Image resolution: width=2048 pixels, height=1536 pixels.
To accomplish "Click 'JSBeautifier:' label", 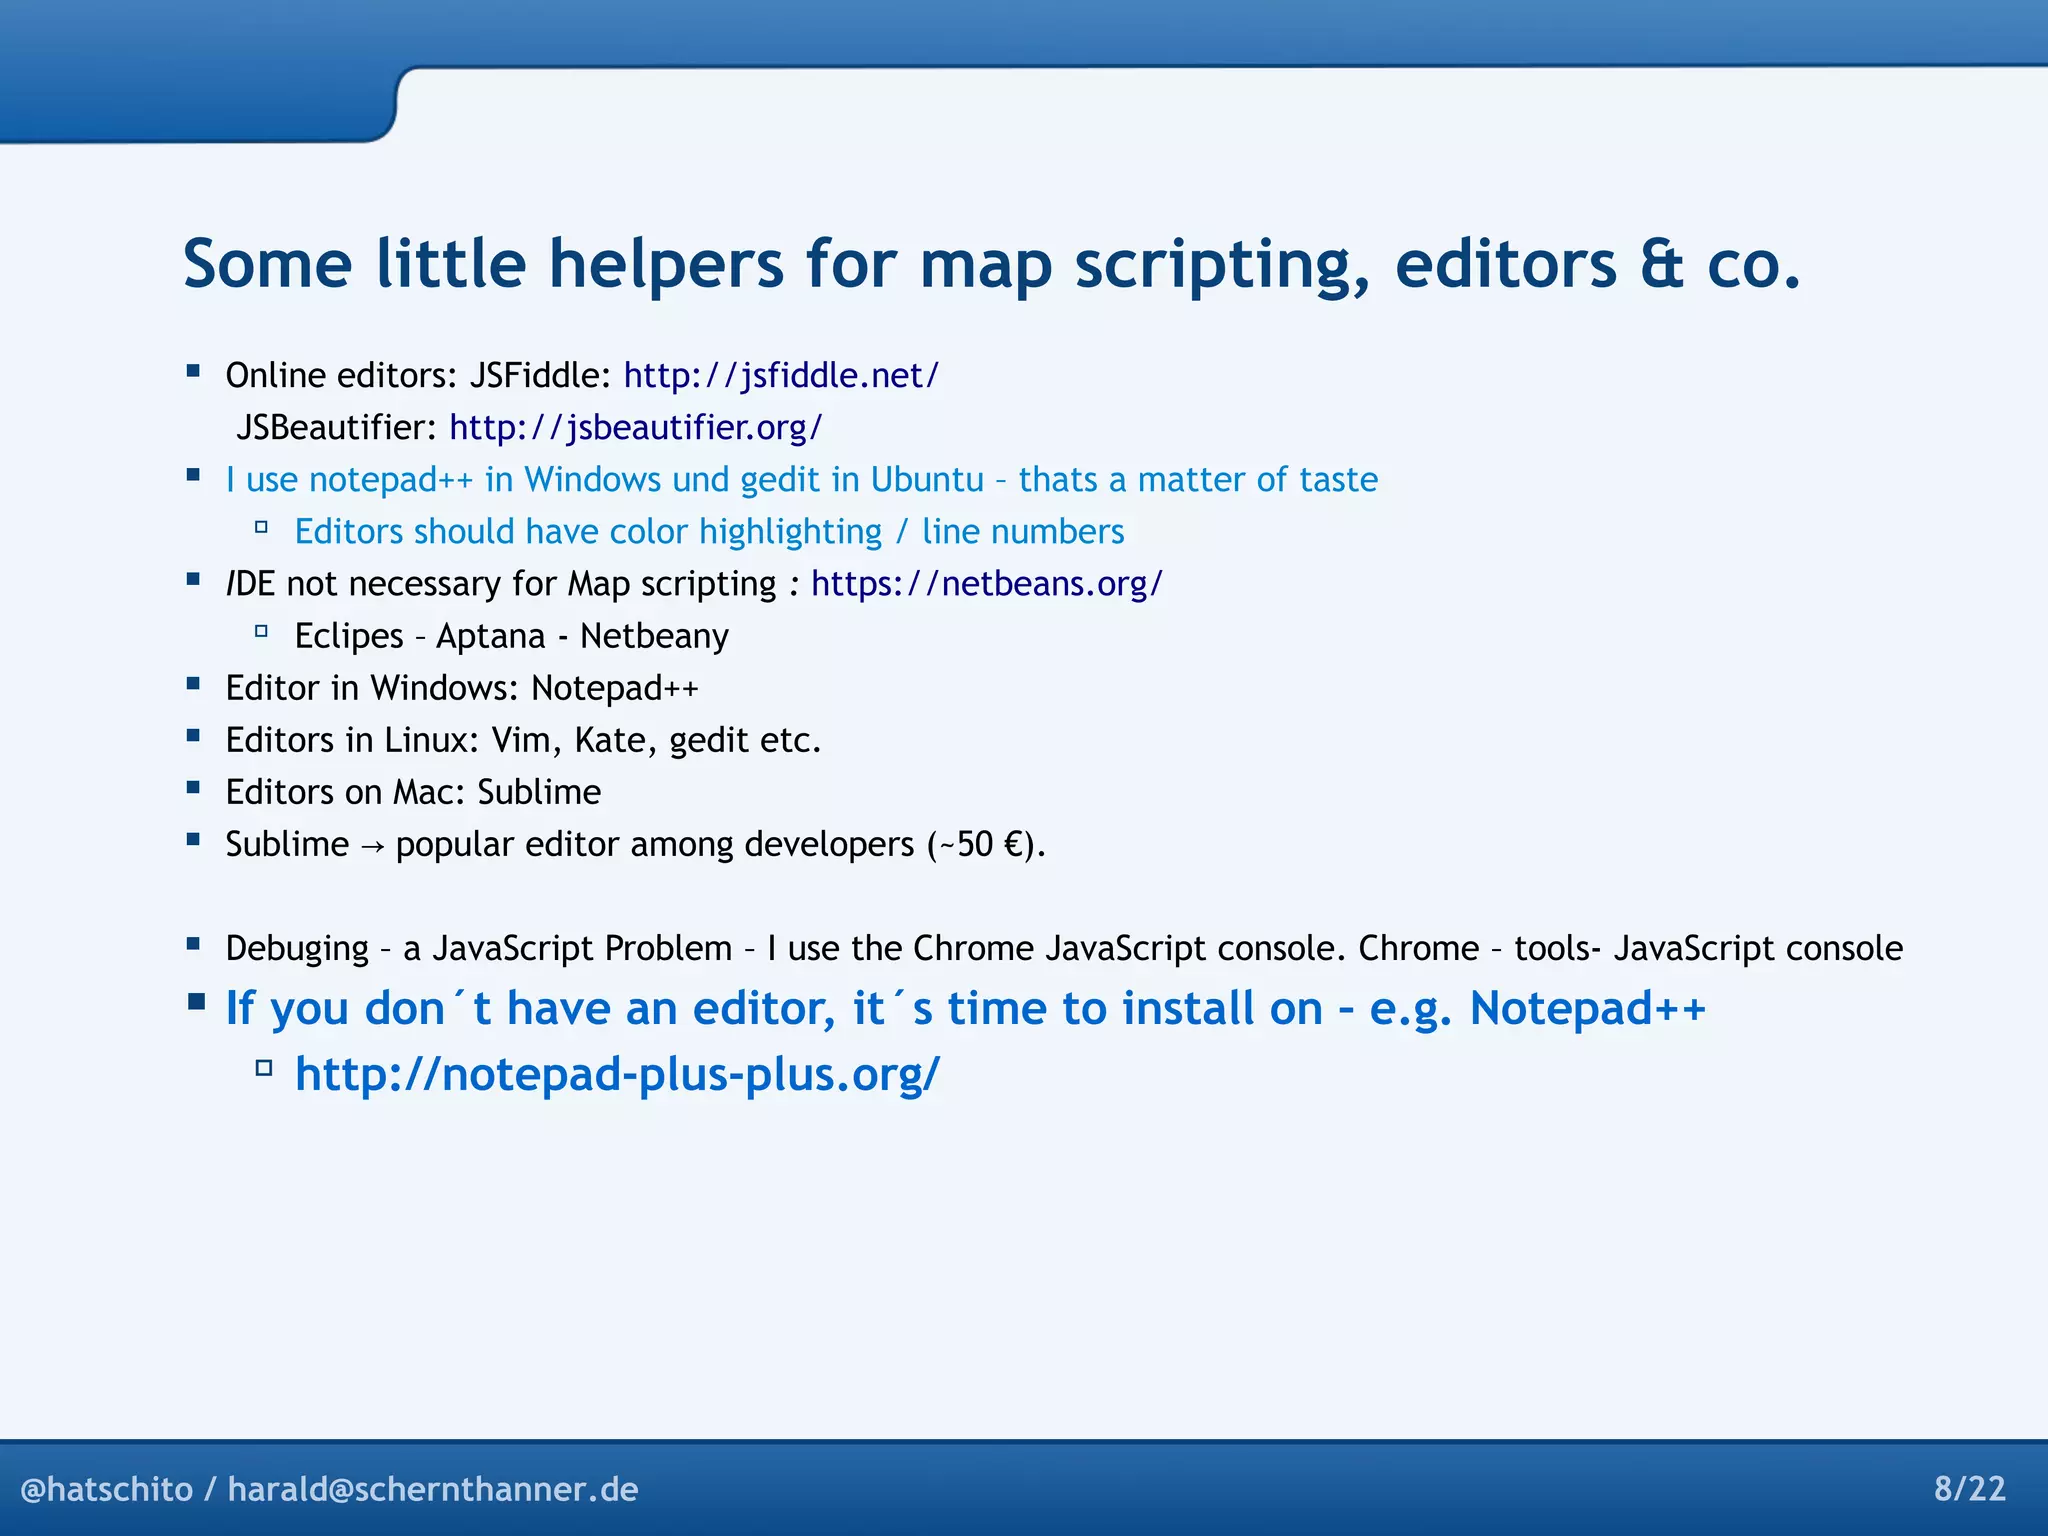I will pos(336,428).
